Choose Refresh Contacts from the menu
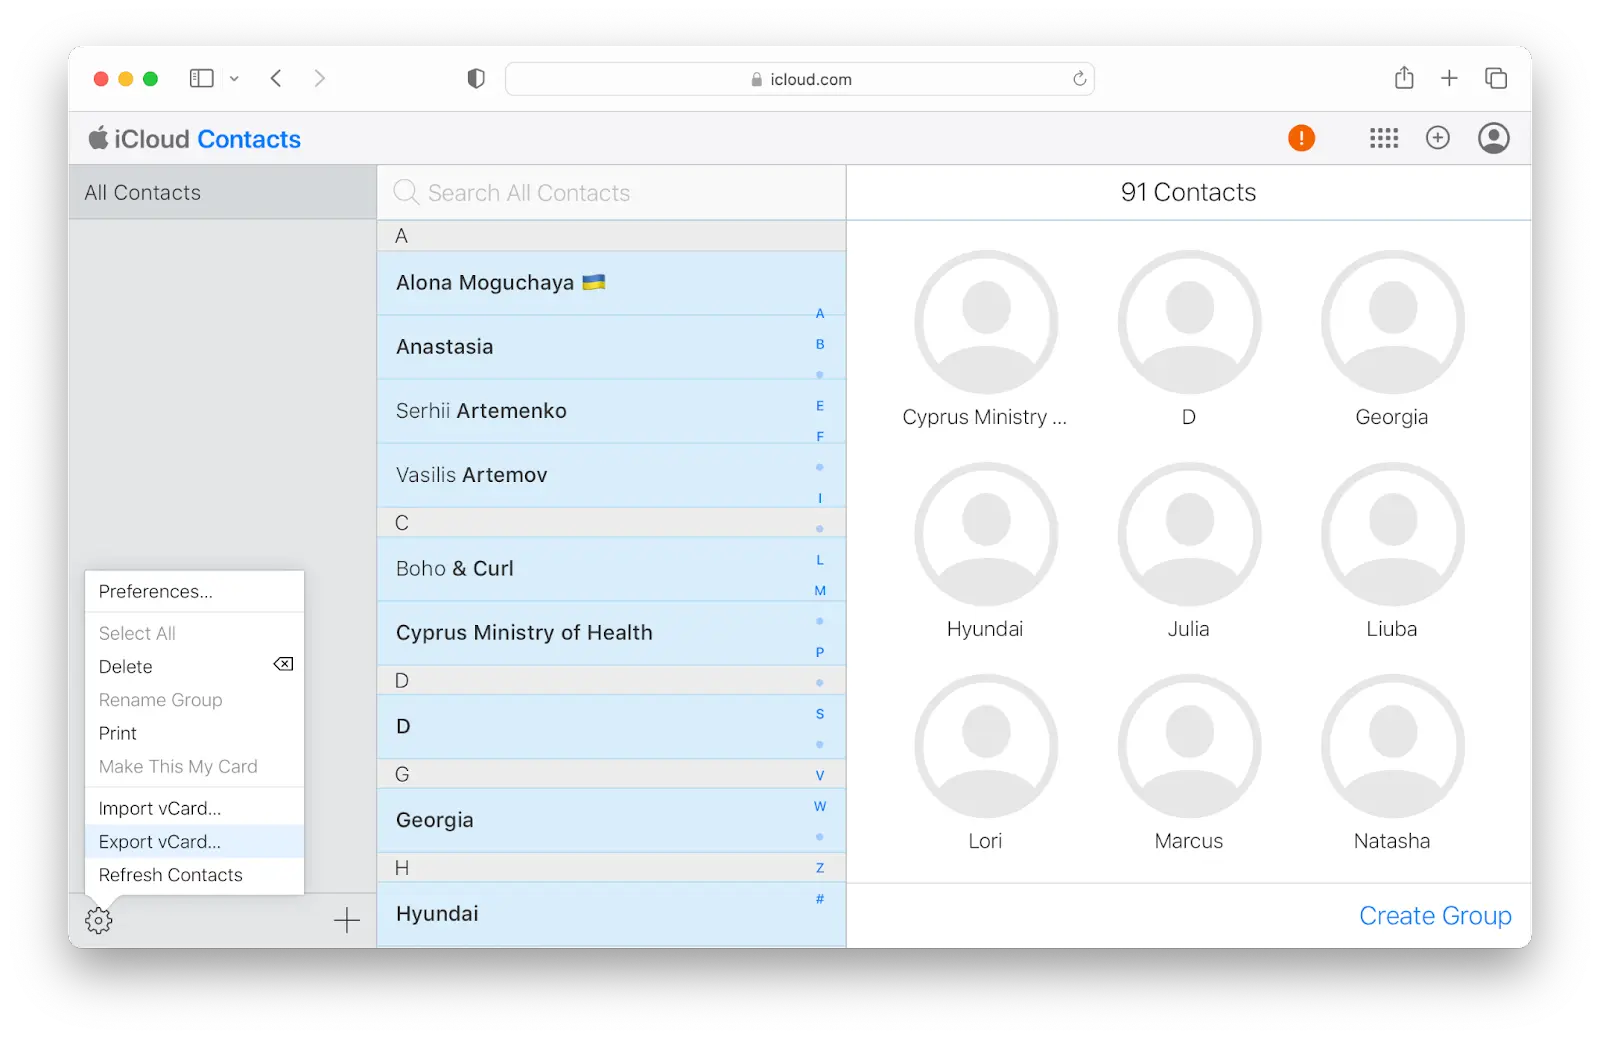The width and height of the screenshot is (1600, 1039). 194,874
